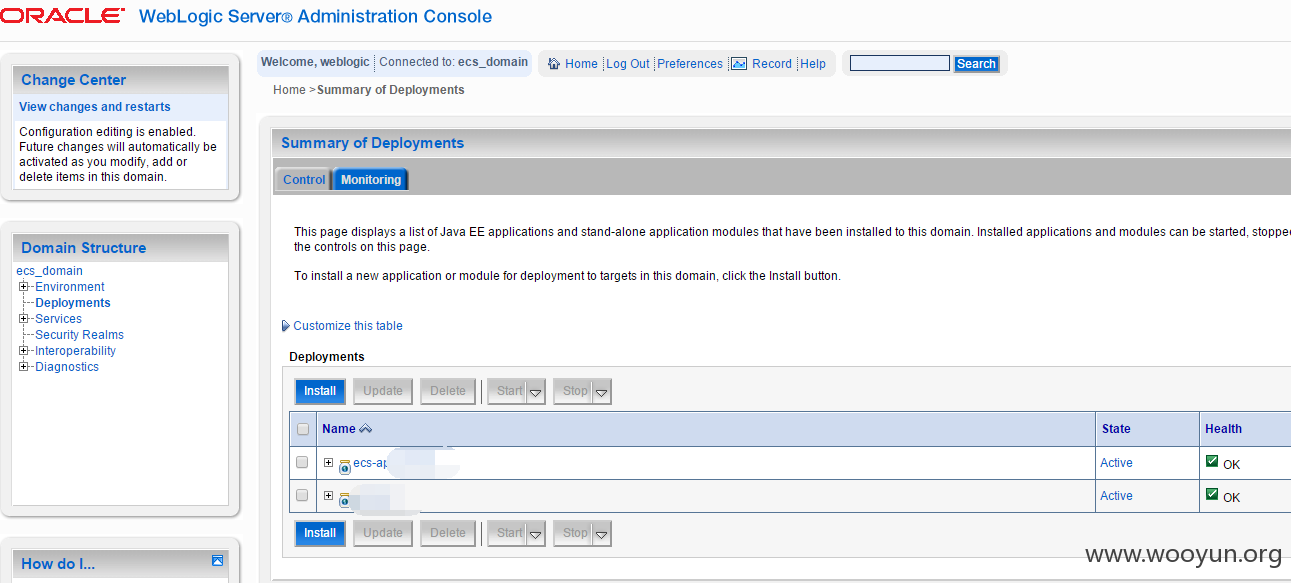Open the top Stop dropdown arrow
This screenshot has height=583, width=1291.
(601, 392)
